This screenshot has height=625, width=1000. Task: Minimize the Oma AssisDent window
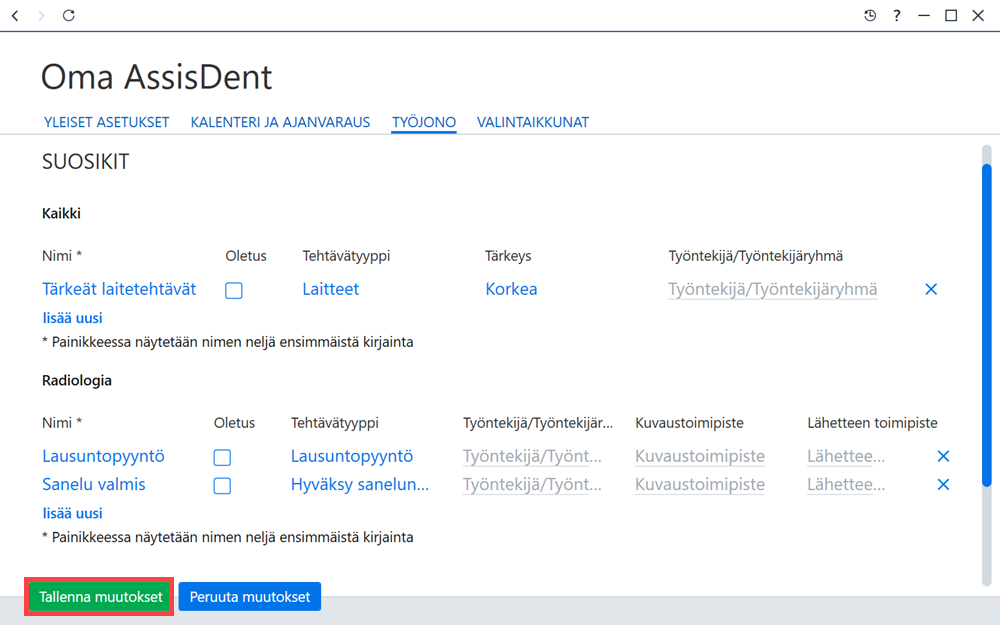pyautogui.click(x=924, y=15)
